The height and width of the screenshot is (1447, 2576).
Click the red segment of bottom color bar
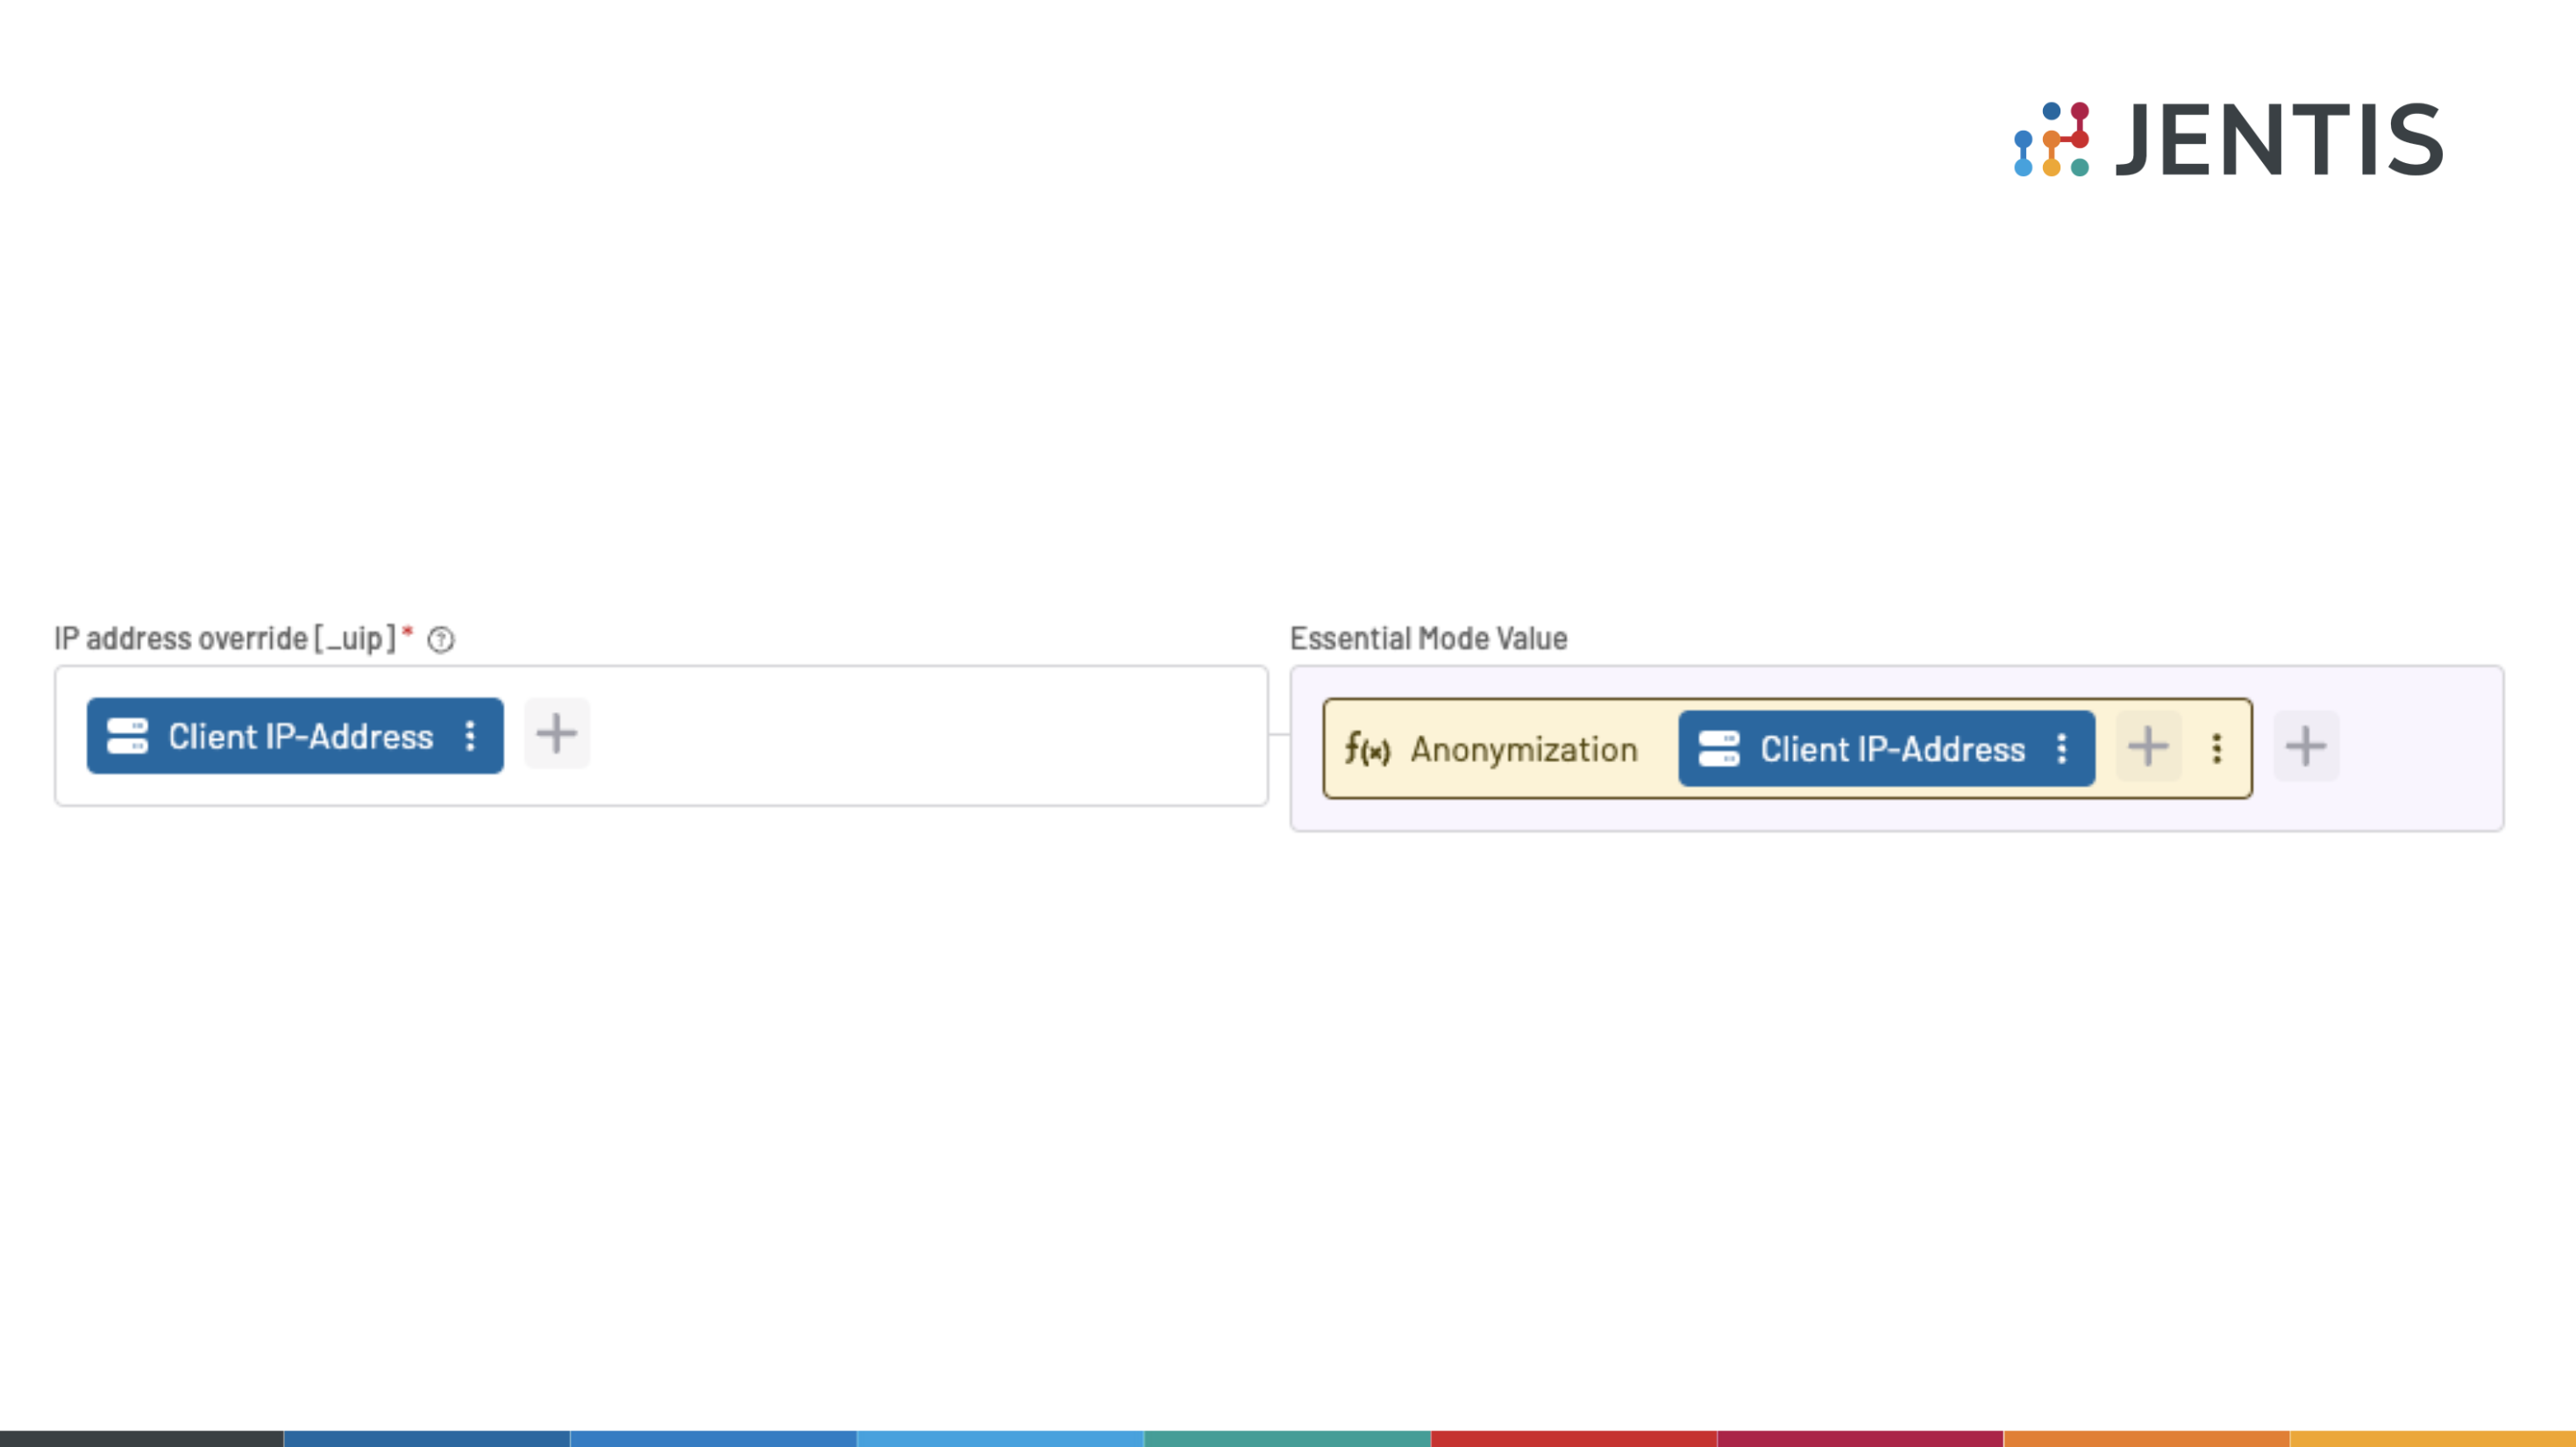pos(1573,1439)
